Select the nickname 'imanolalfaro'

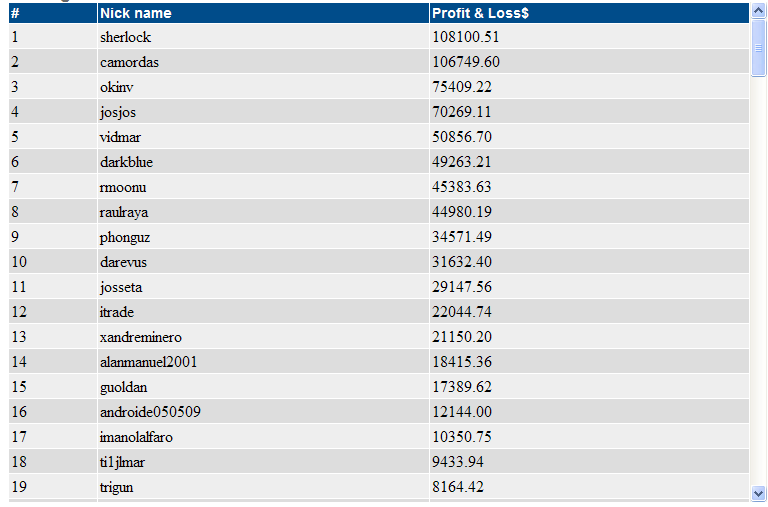coord(138,437)
